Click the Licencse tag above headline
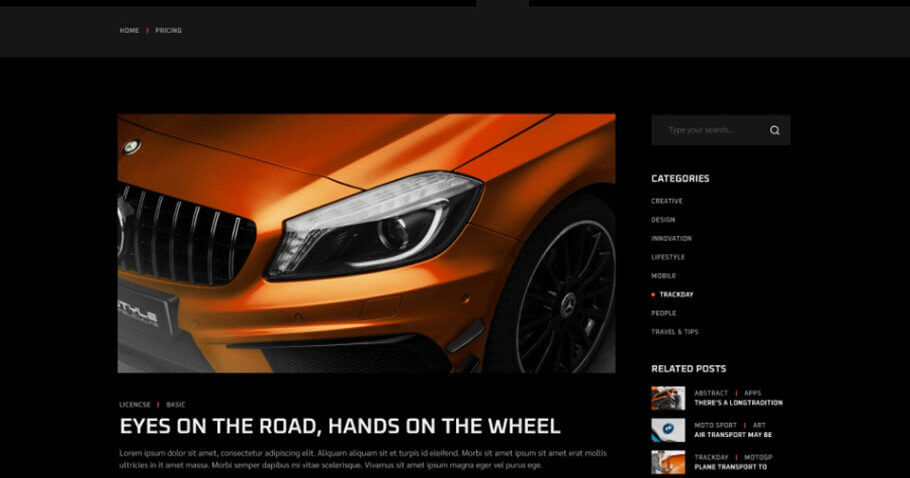The height and width of the screenshot is (478, 910). pos(134,405)
